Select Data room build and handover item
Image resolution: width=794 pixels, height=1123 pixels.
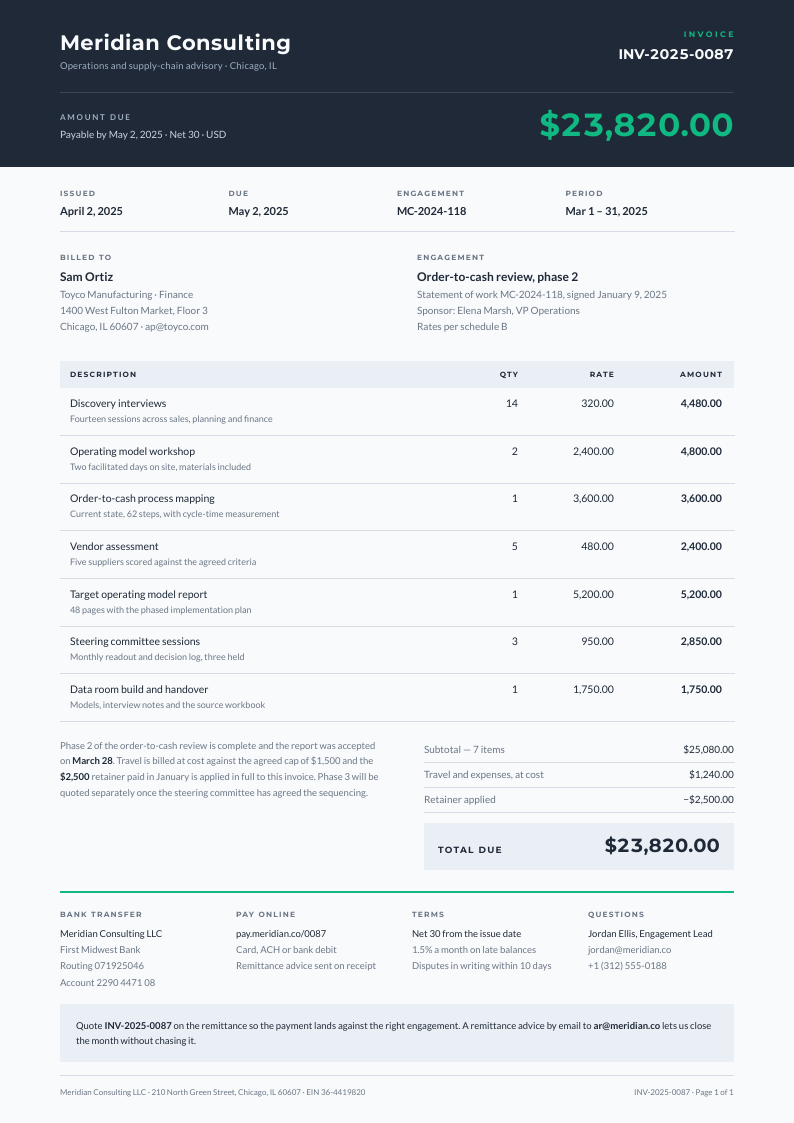140,690
